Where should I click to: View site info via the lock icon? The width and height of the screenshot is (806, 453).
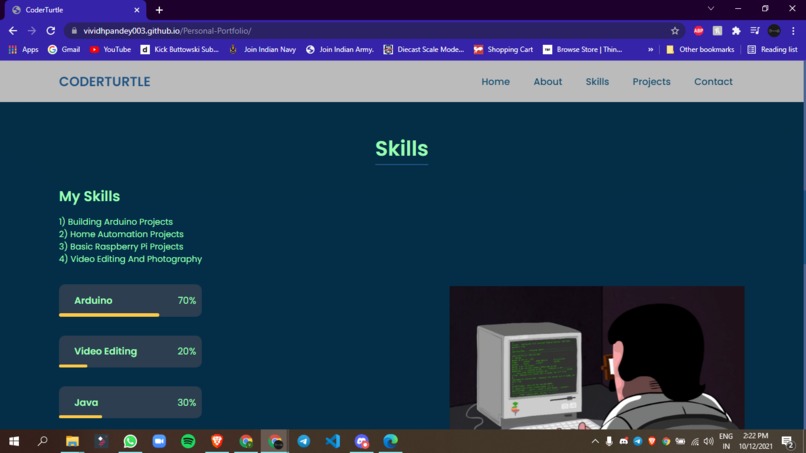(x=74, y=31)
